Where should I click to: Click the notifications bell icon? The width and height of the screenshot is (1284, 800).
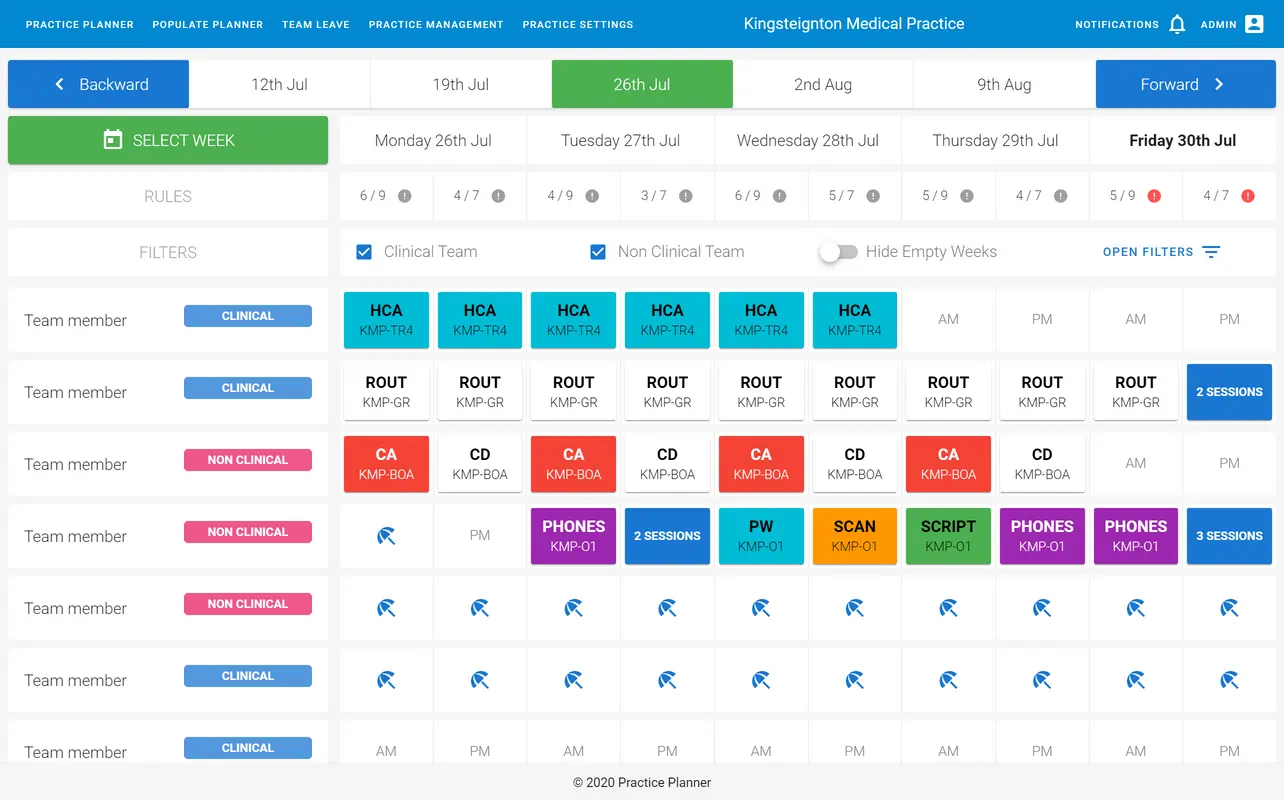(1177, 25)
